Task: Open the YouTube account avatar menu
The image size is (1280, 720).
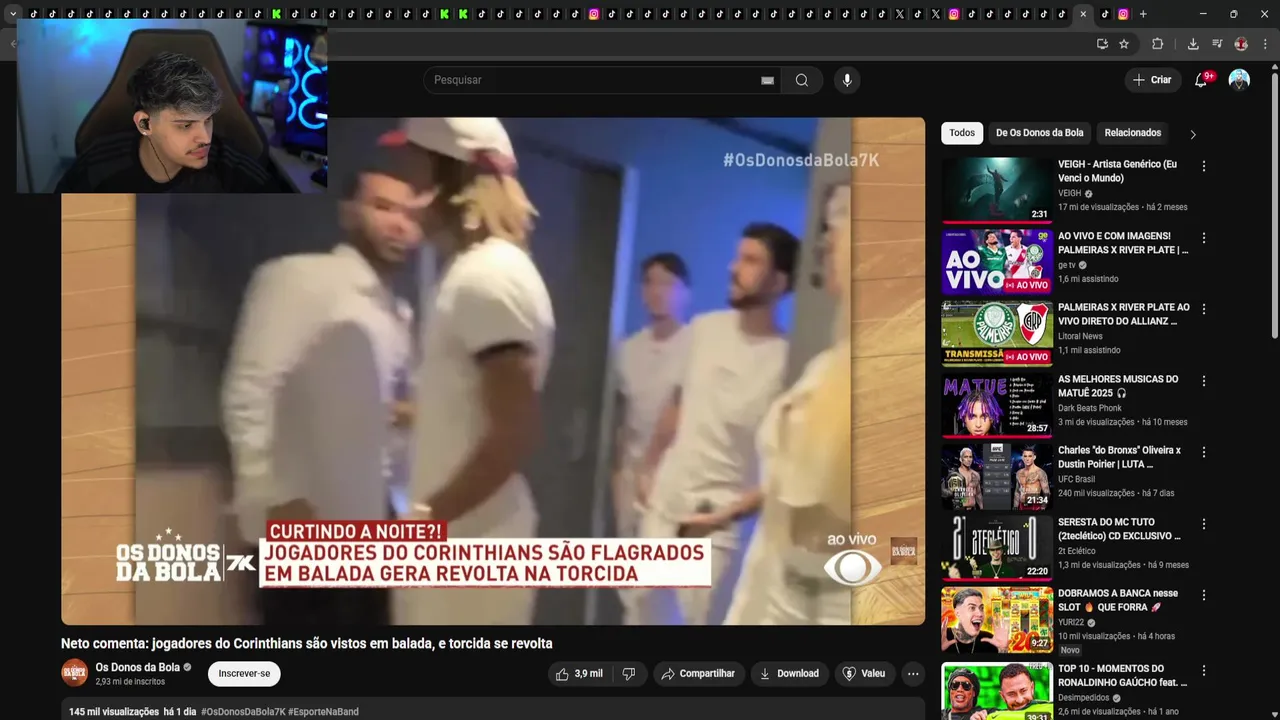Action: pyautogui.click(x=1239, y=80)
